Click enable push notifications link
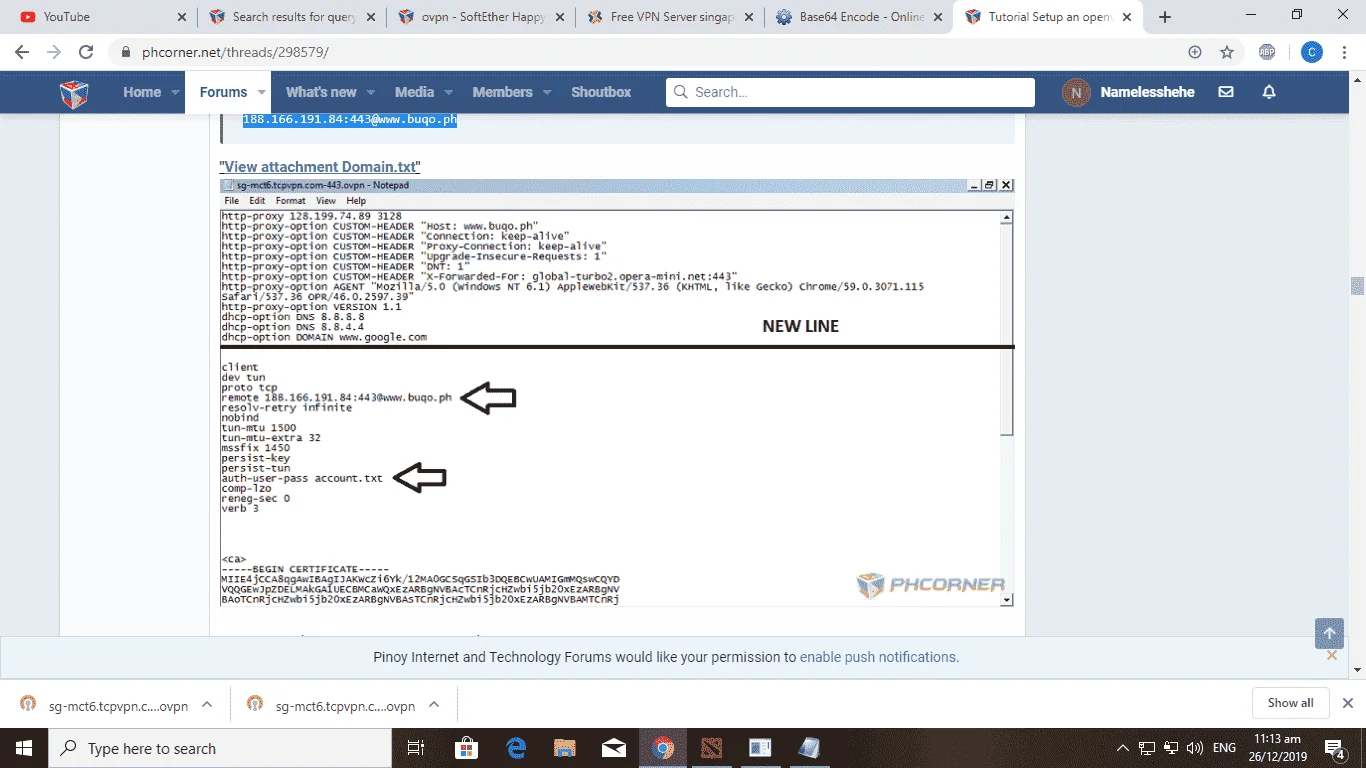This screenshot has height=768, width=1366. pyautogui.click(x=877, y=657)
